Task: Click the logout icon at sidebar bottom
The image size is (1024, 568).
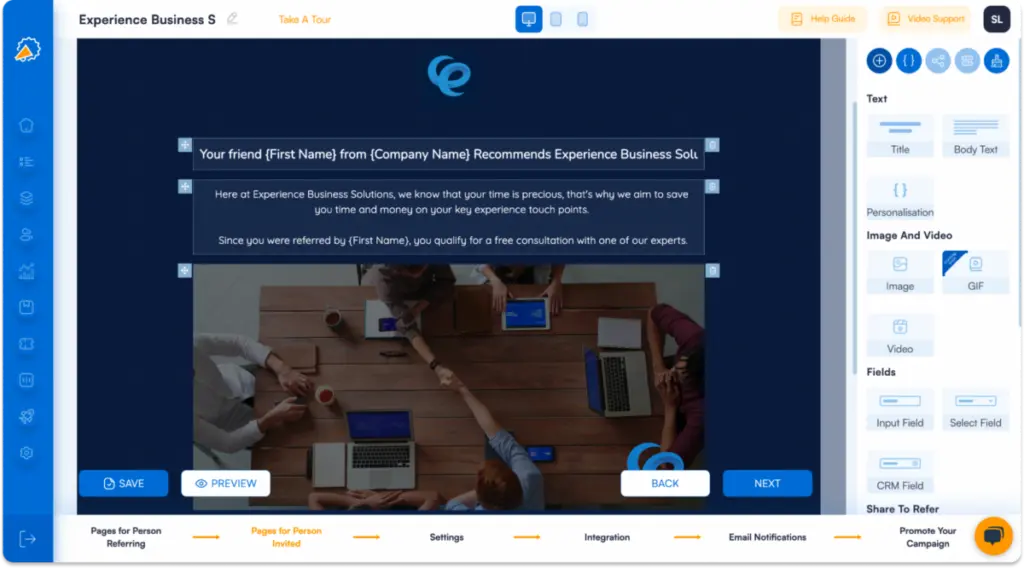Action: [x=28, y=539]
